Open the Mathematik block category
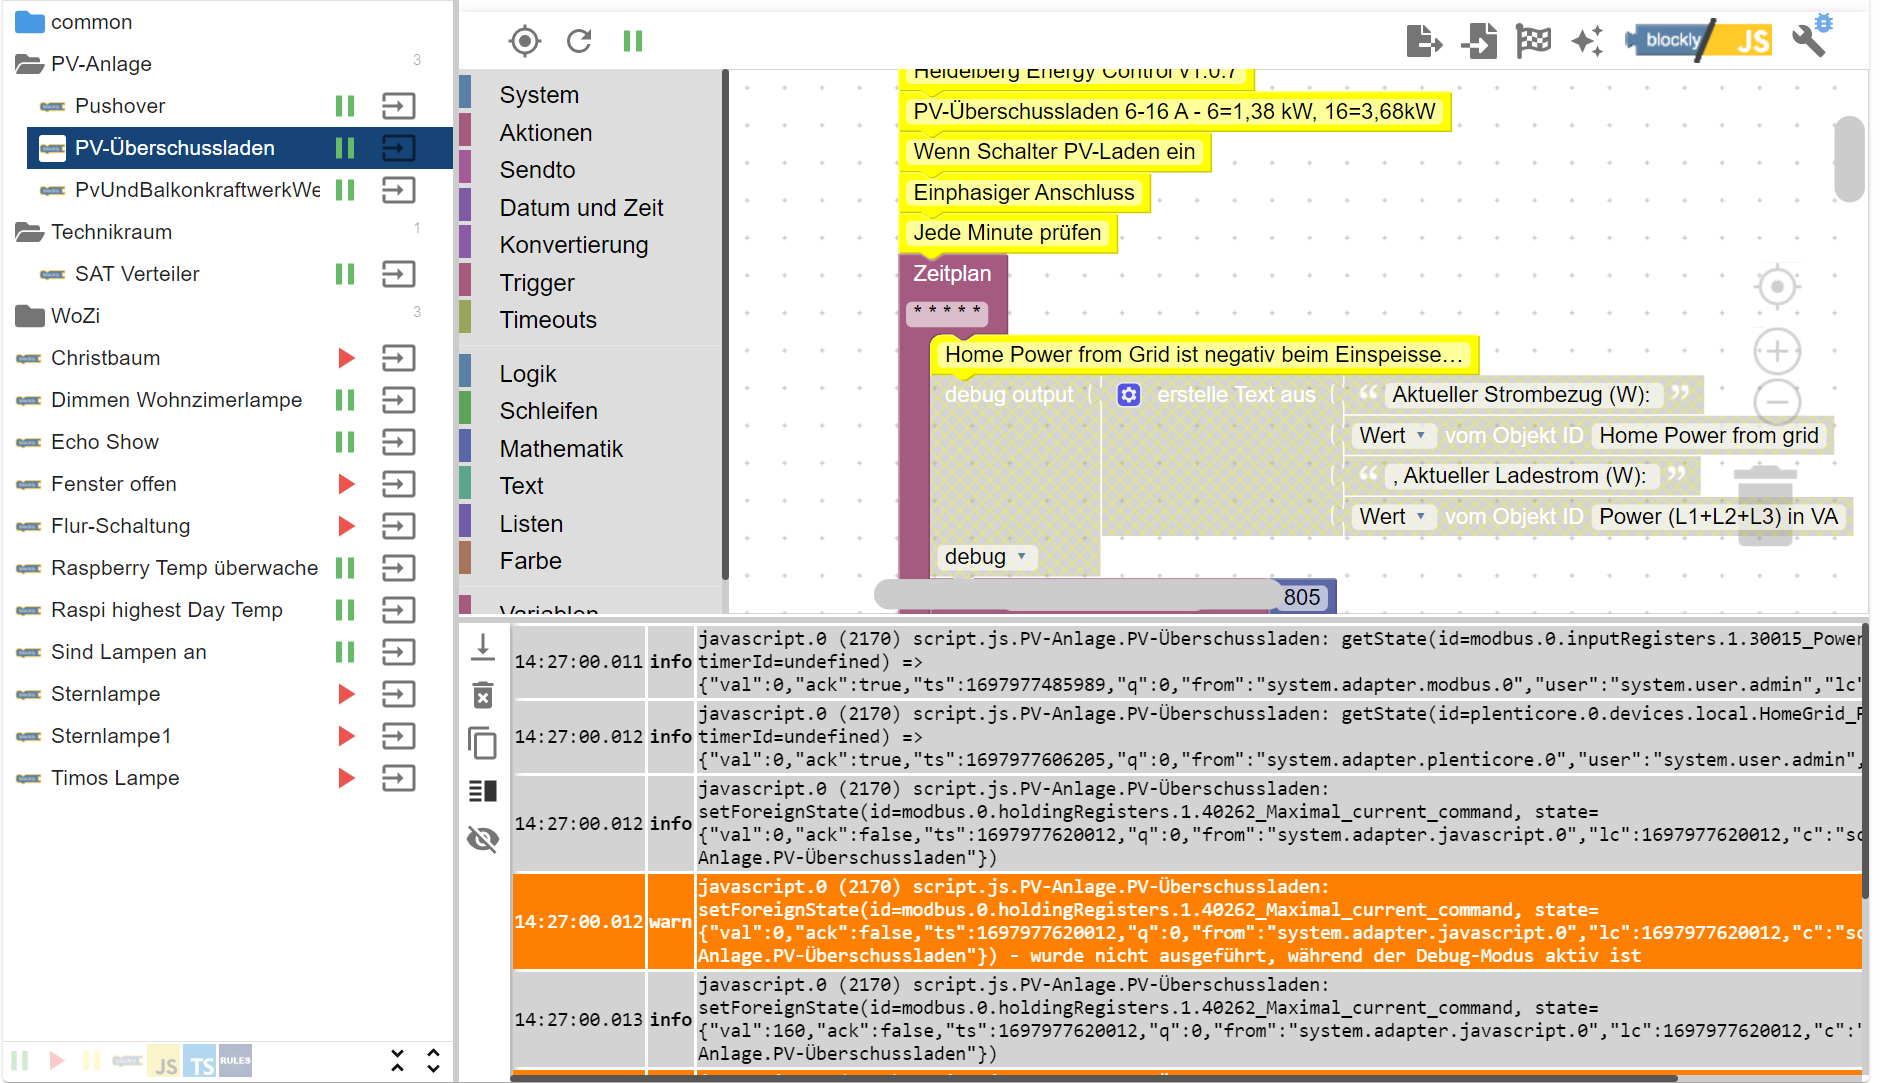Screen dimensions: 1881x1083 [561, 449]
